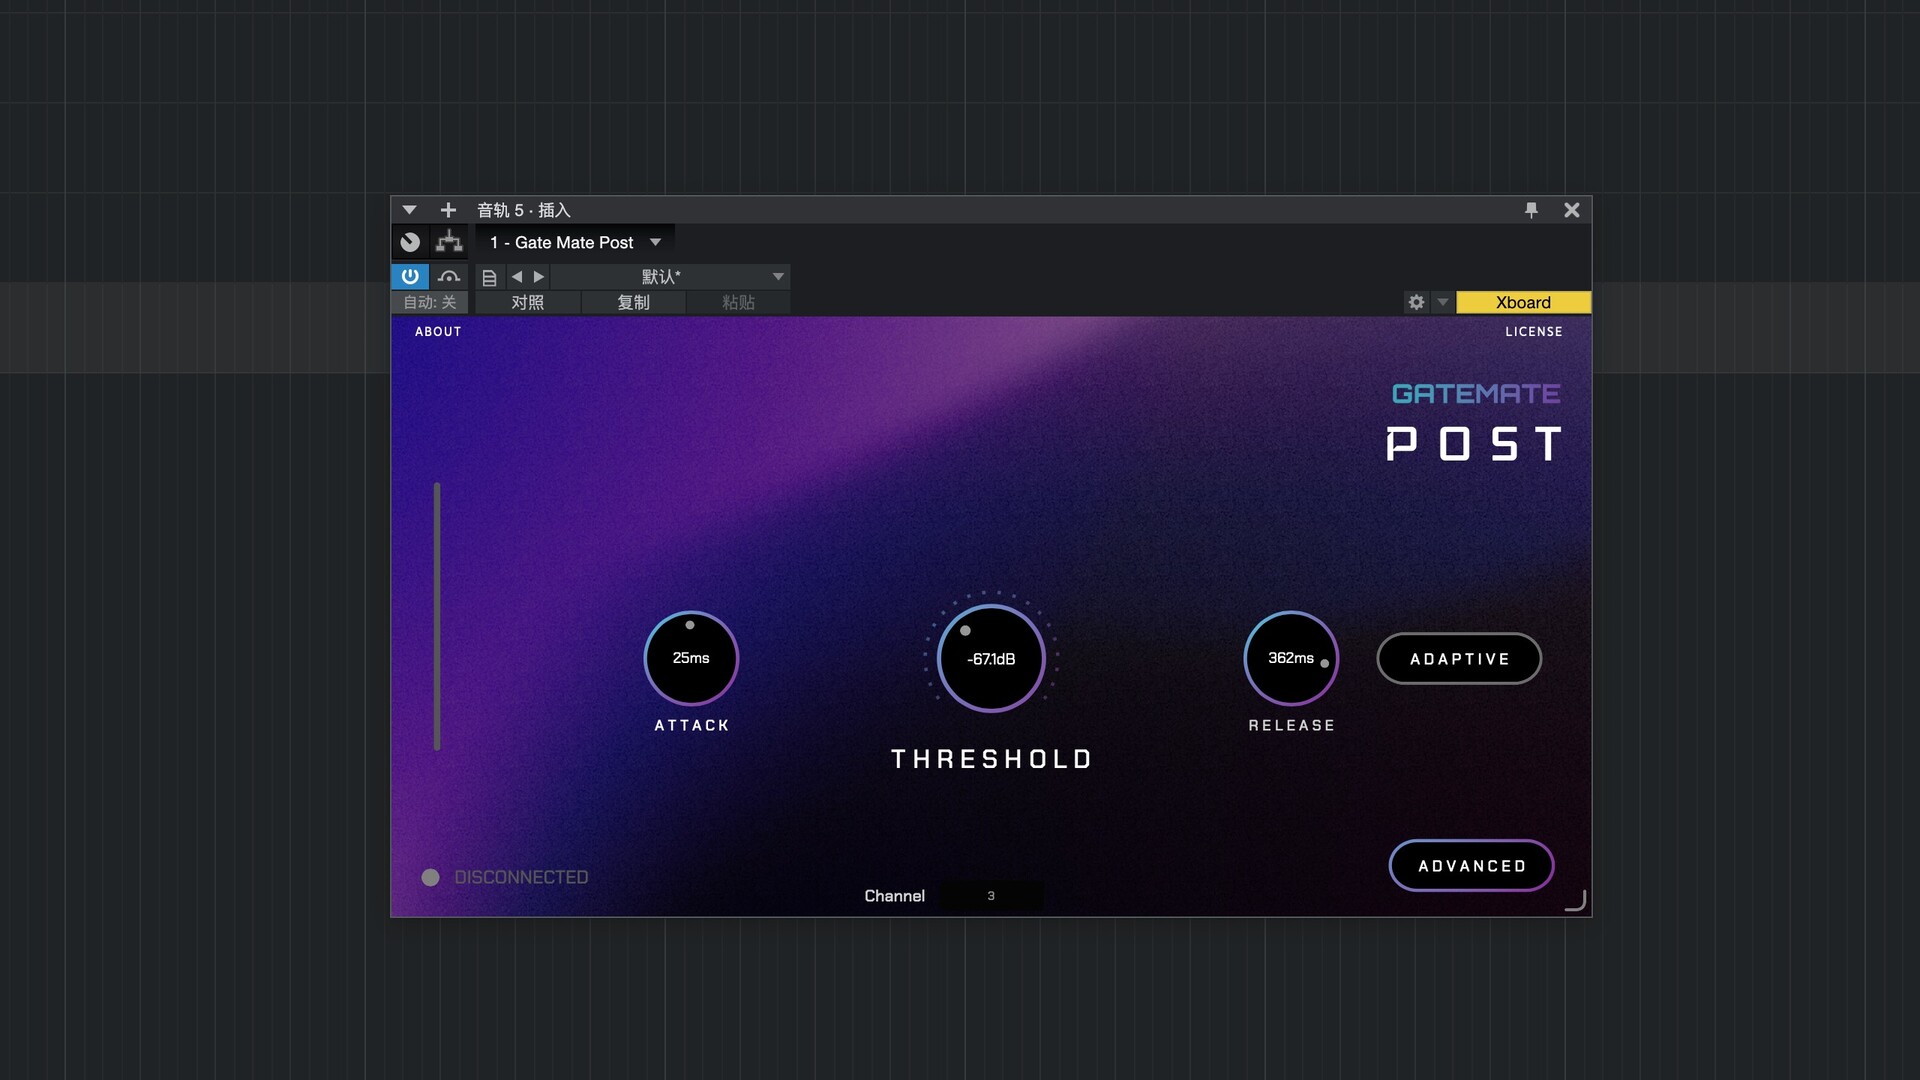The width and height of the screenshot is (1920, 1080).
Task: Click the 音轨 5 · 插入 title text
Action: 523,210
